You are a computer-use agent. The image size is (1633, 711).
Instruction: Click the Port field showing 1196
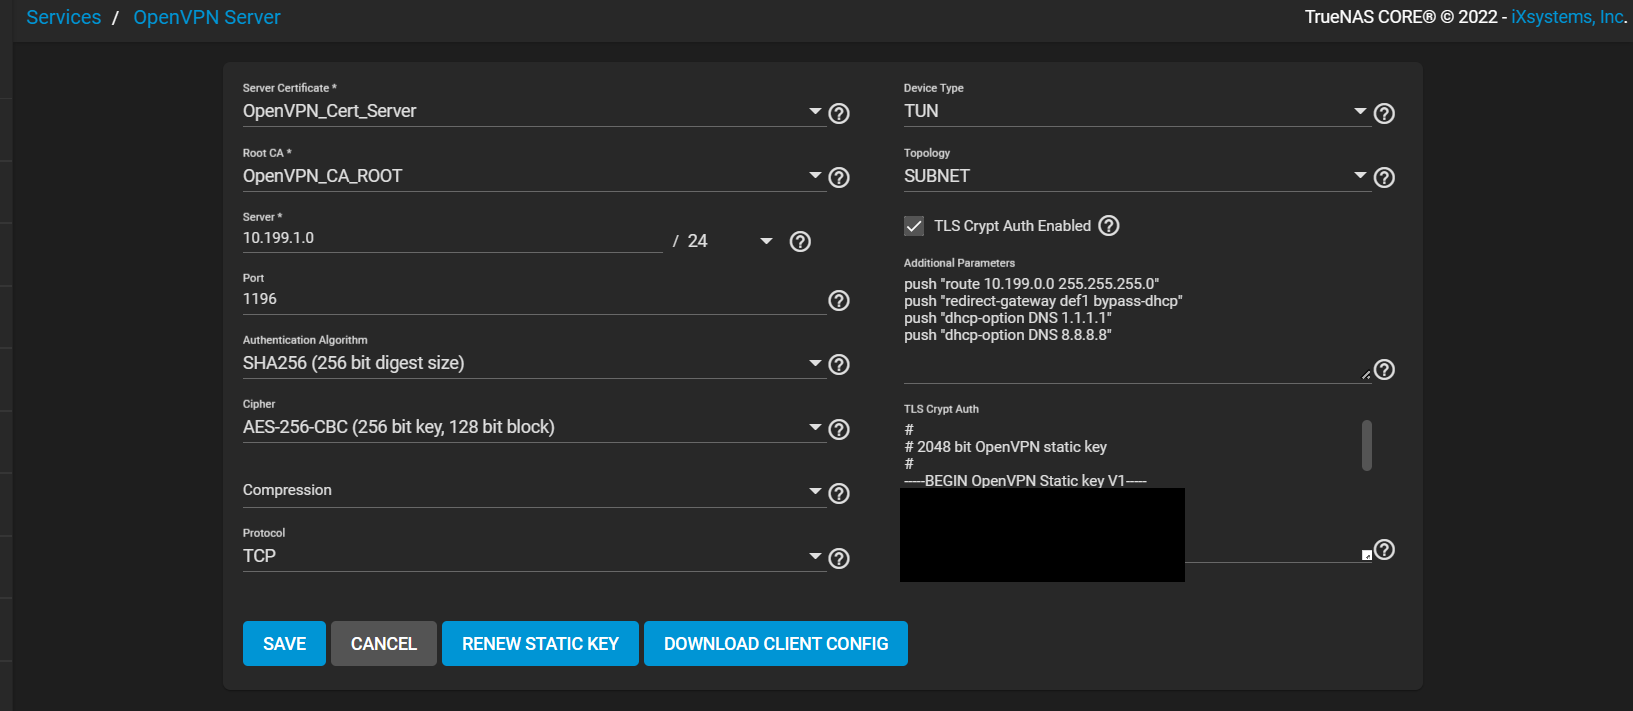(x=534, y=299)
